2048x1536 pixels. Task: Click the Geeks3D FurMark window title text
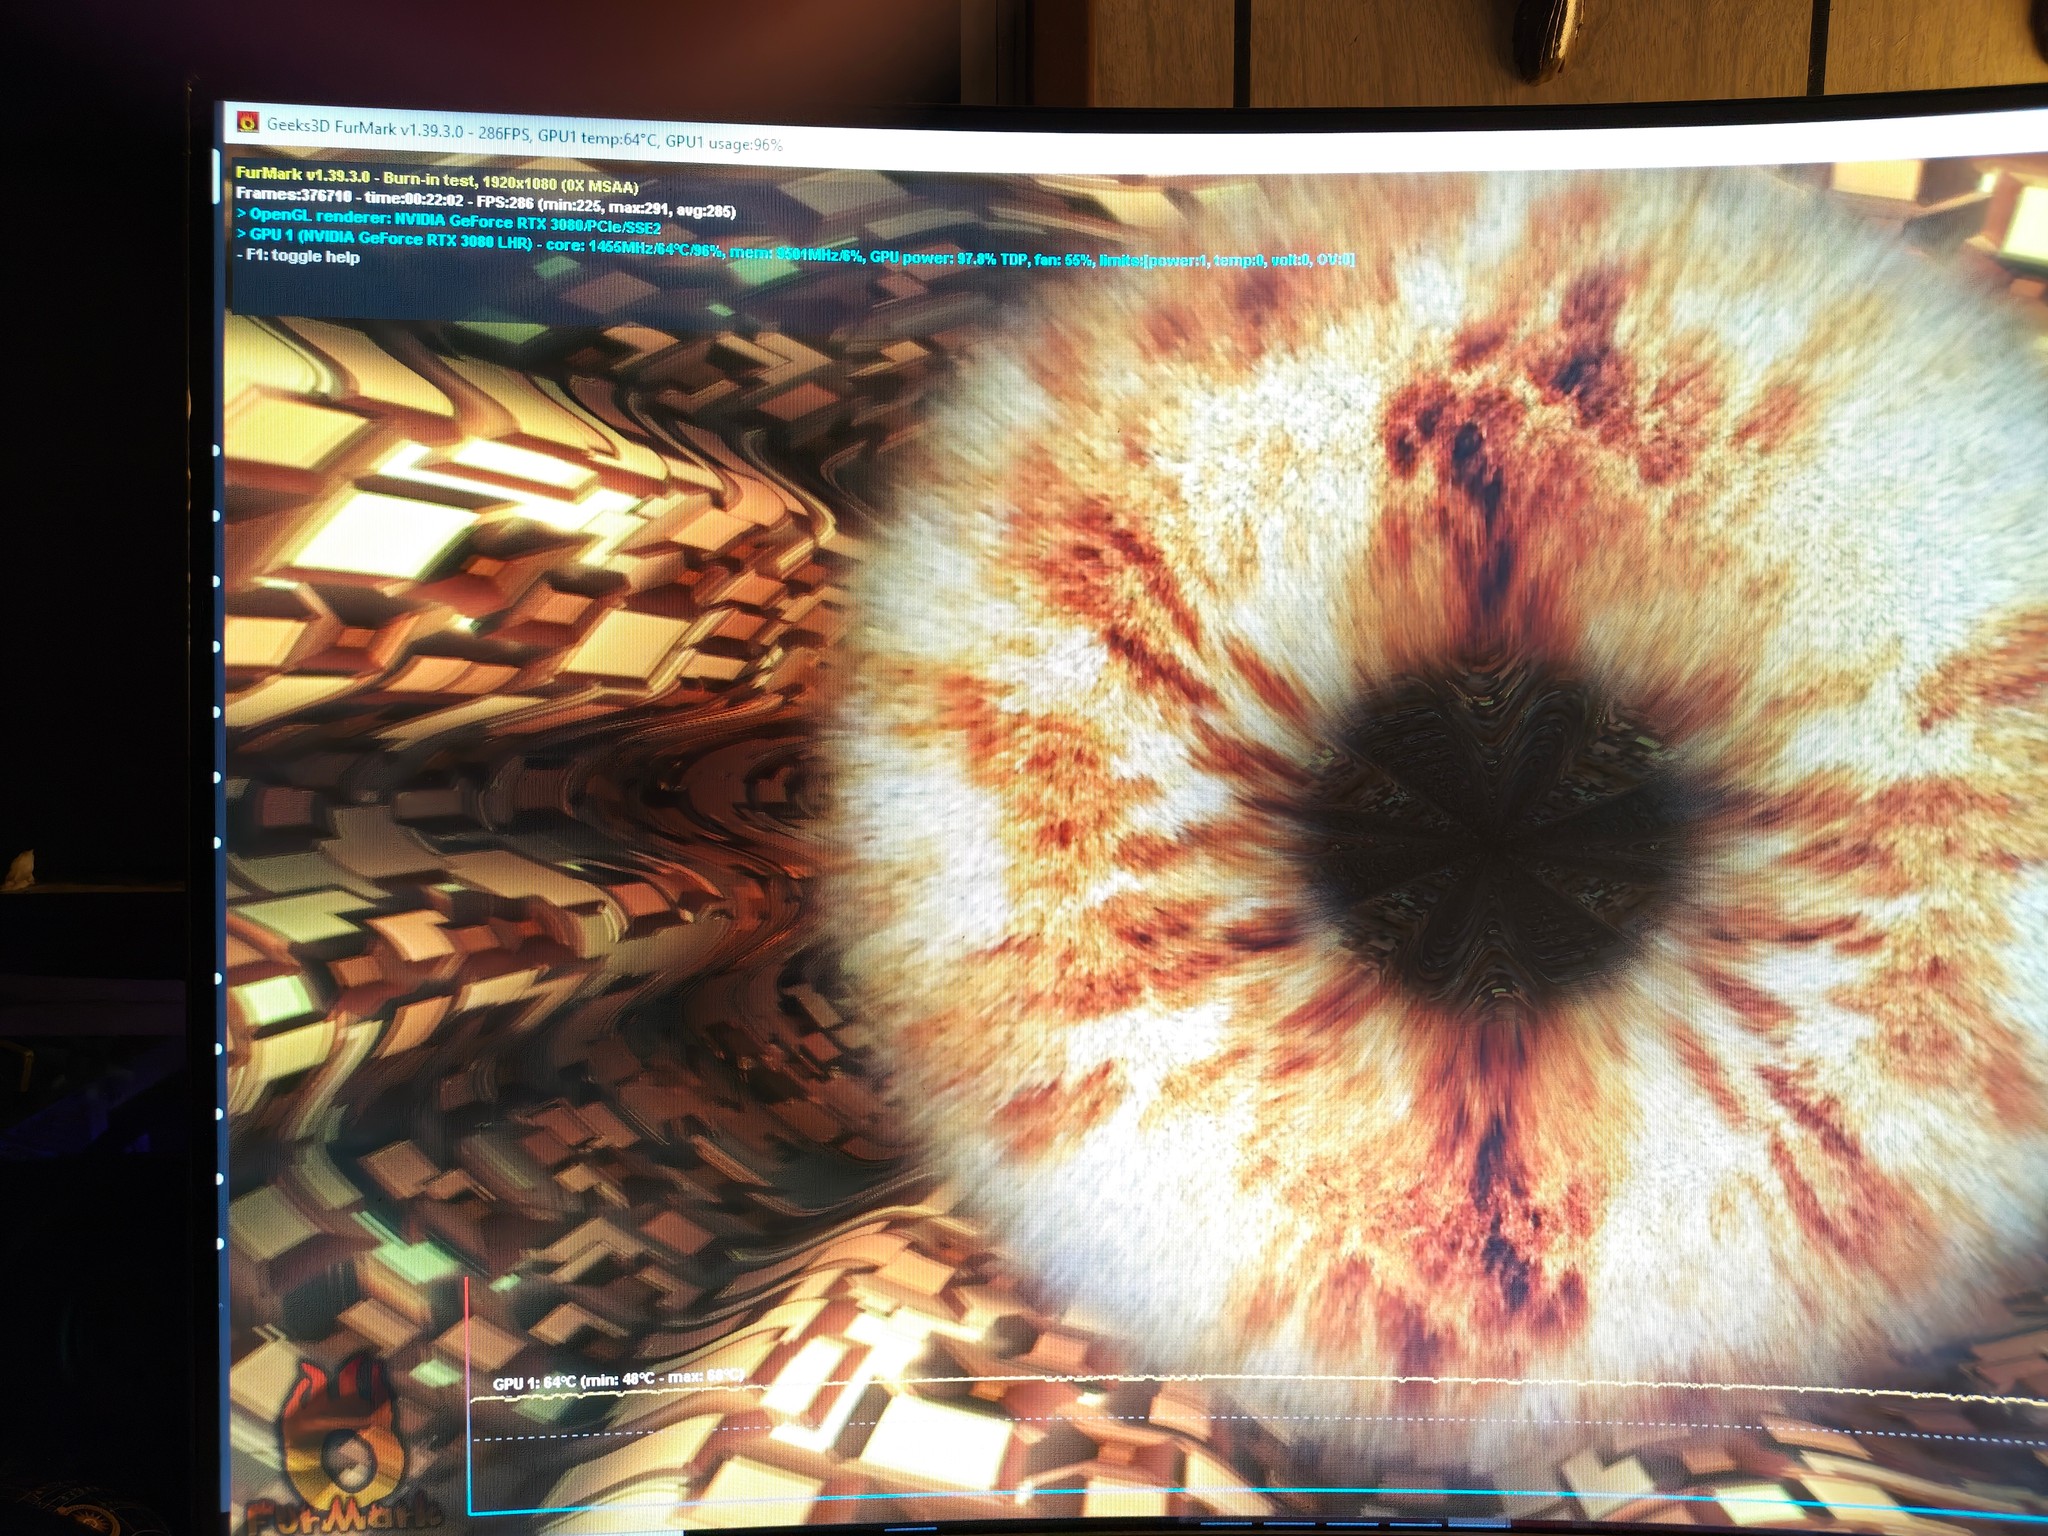[x=524, y=134]
